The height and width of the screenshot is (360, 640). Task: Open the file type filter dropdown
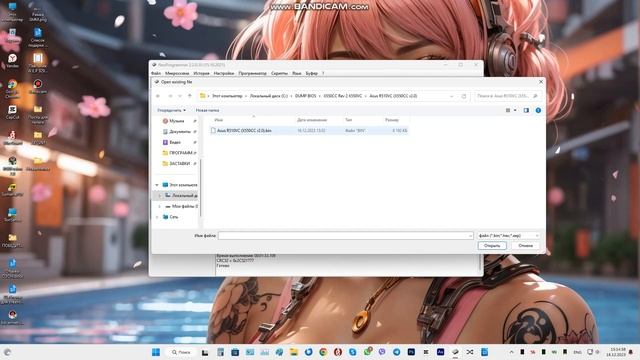[508, 236]
